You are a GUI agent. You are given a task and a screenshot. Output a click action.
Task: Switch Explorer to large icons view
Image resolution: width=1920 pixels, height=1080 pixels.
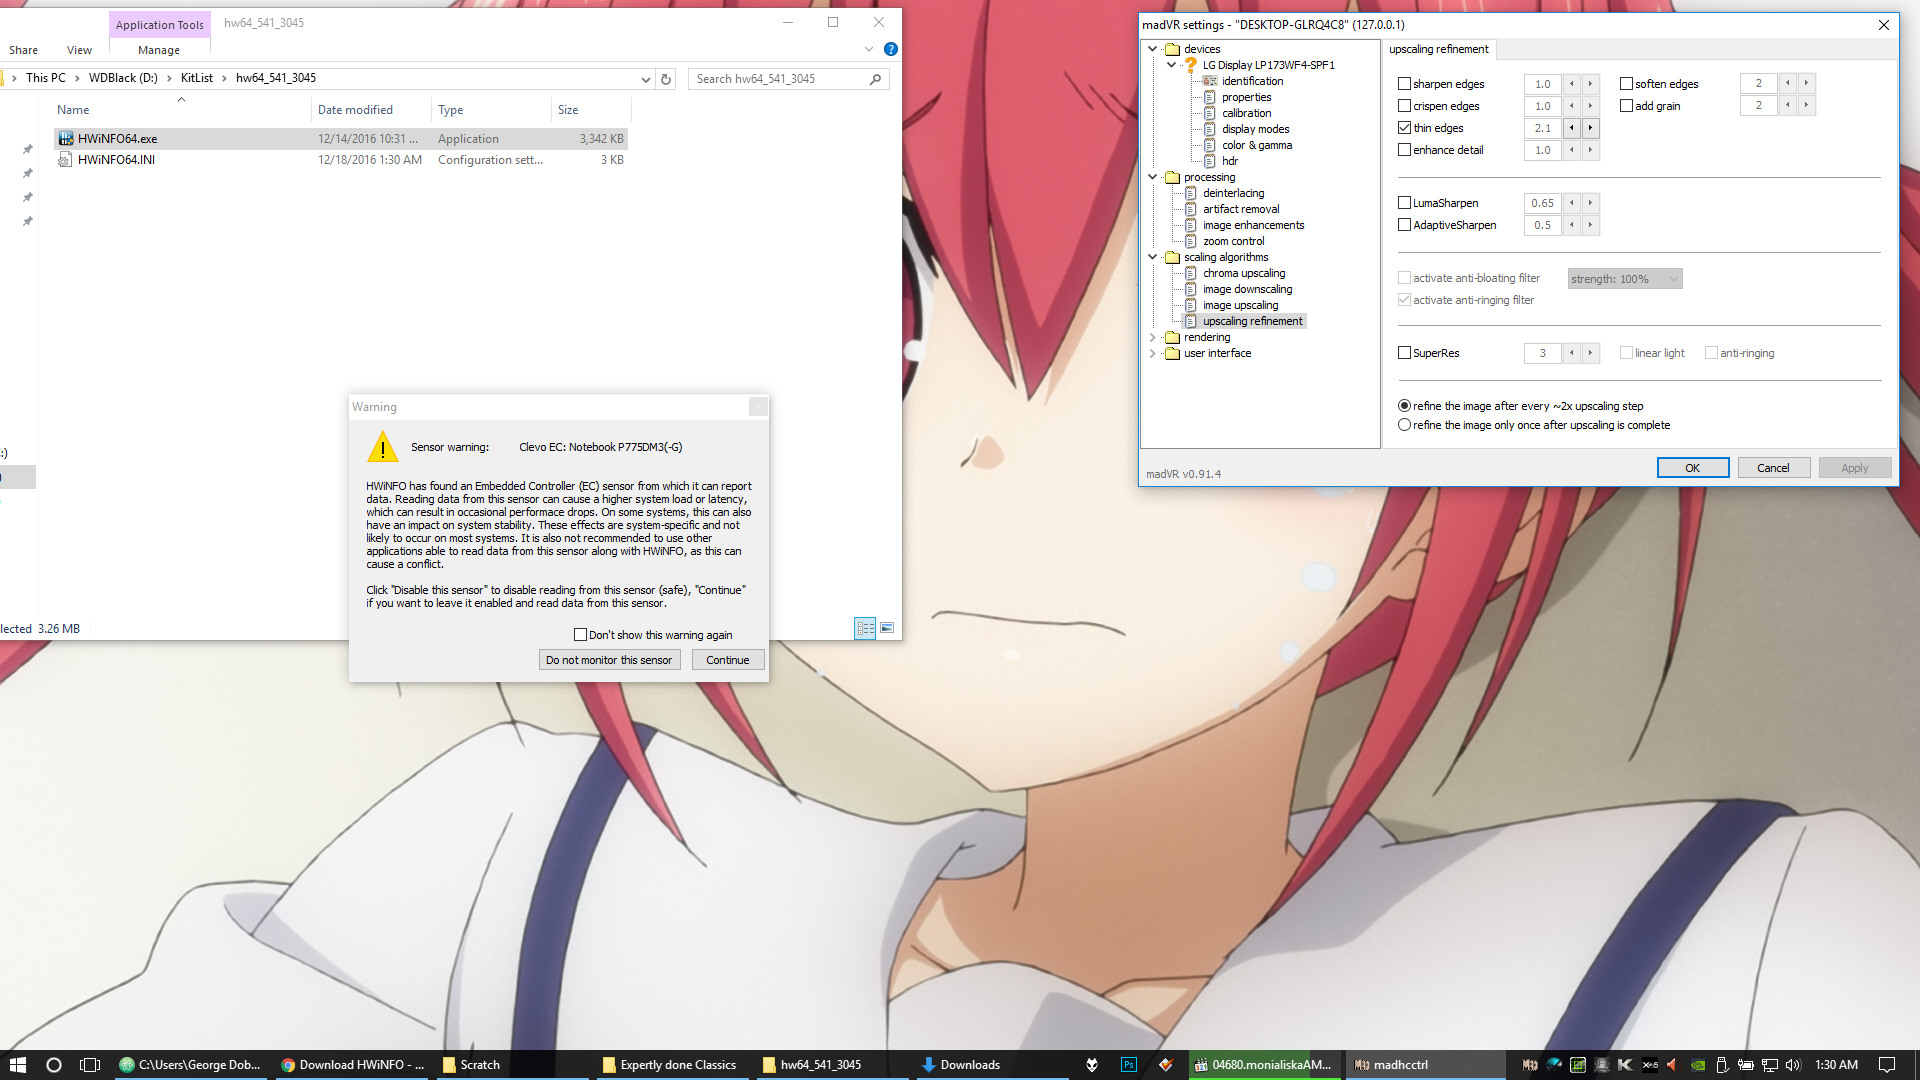(887, 628)
